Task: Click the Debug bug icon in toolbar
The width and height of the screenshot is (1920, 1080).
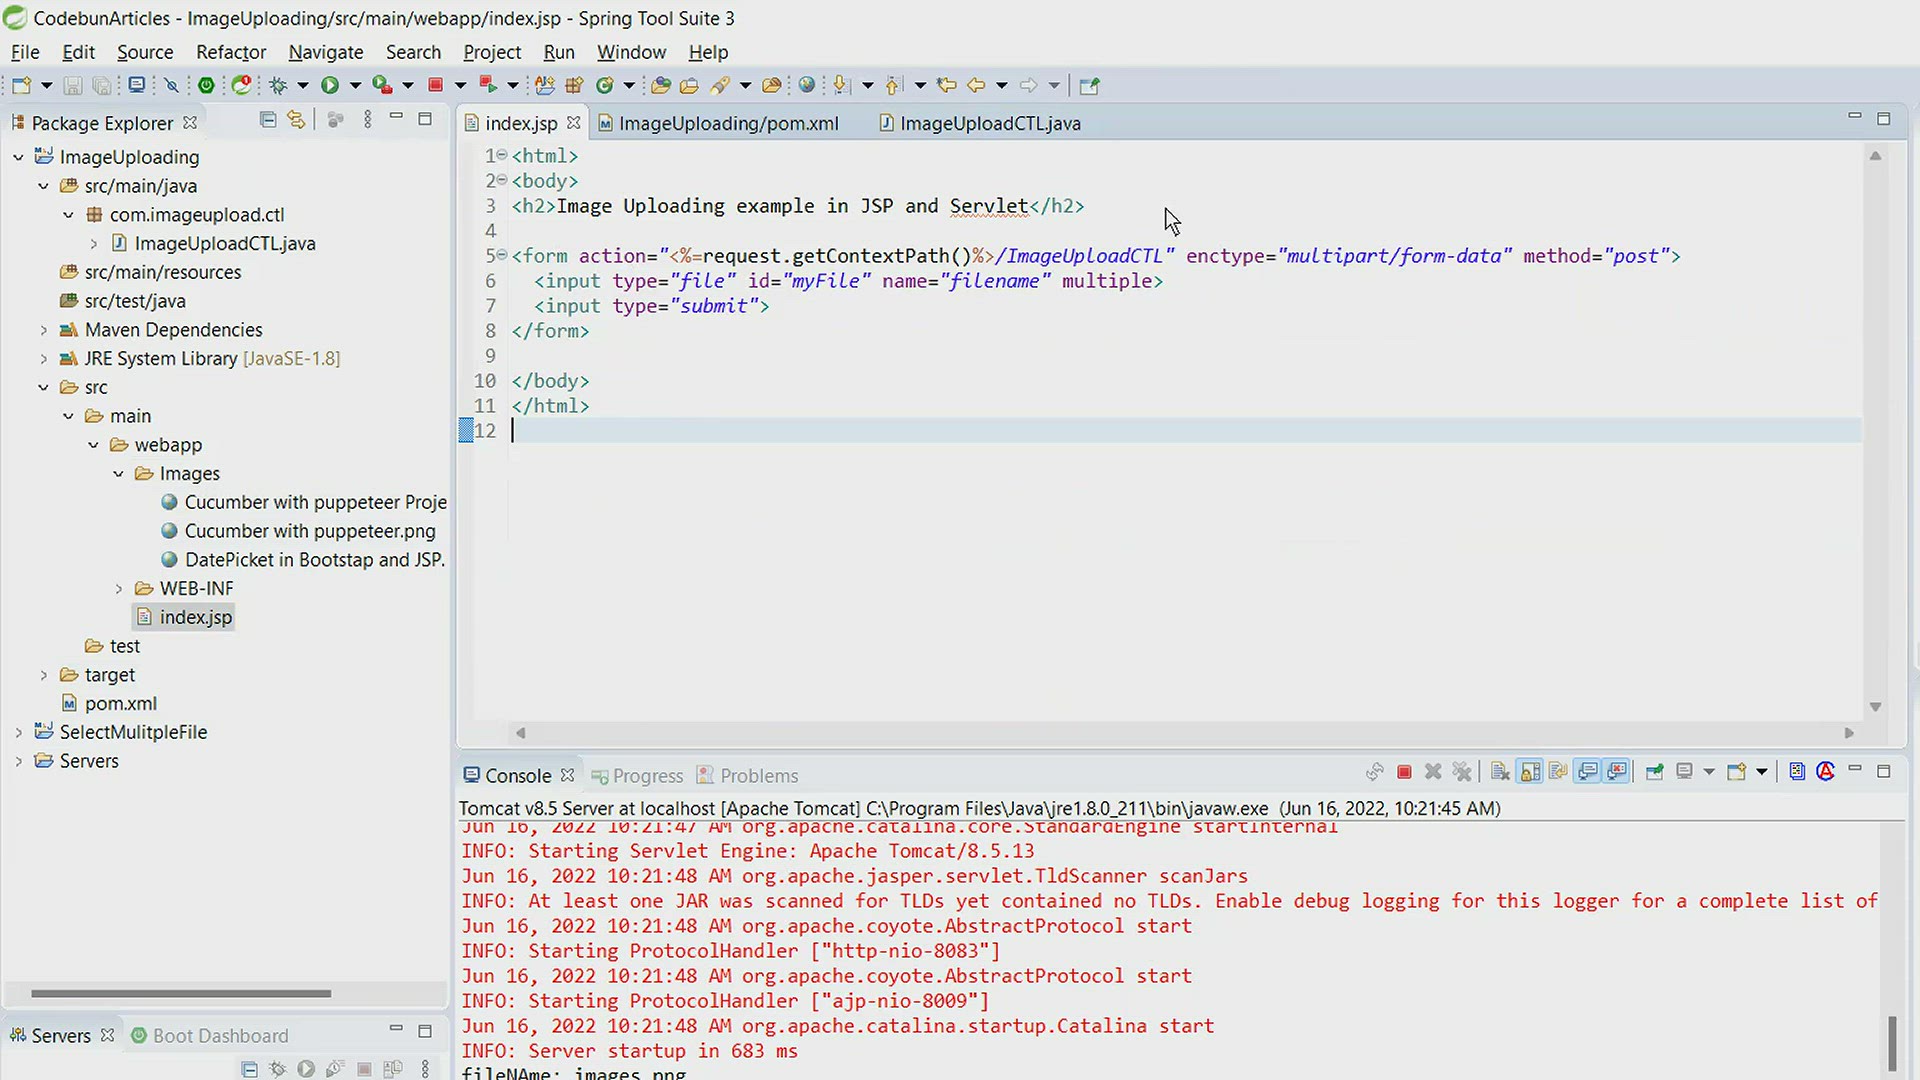Action: pos(278,86)
